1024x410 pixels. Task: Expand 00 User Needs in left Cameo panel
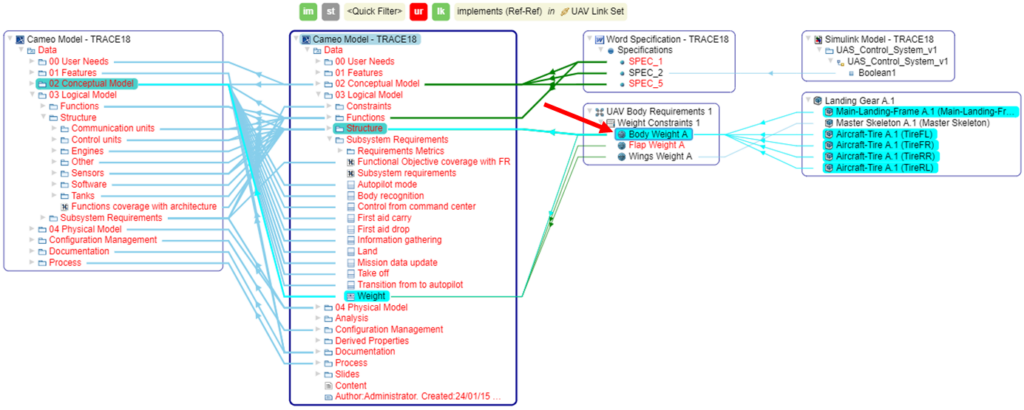(32, 61)
